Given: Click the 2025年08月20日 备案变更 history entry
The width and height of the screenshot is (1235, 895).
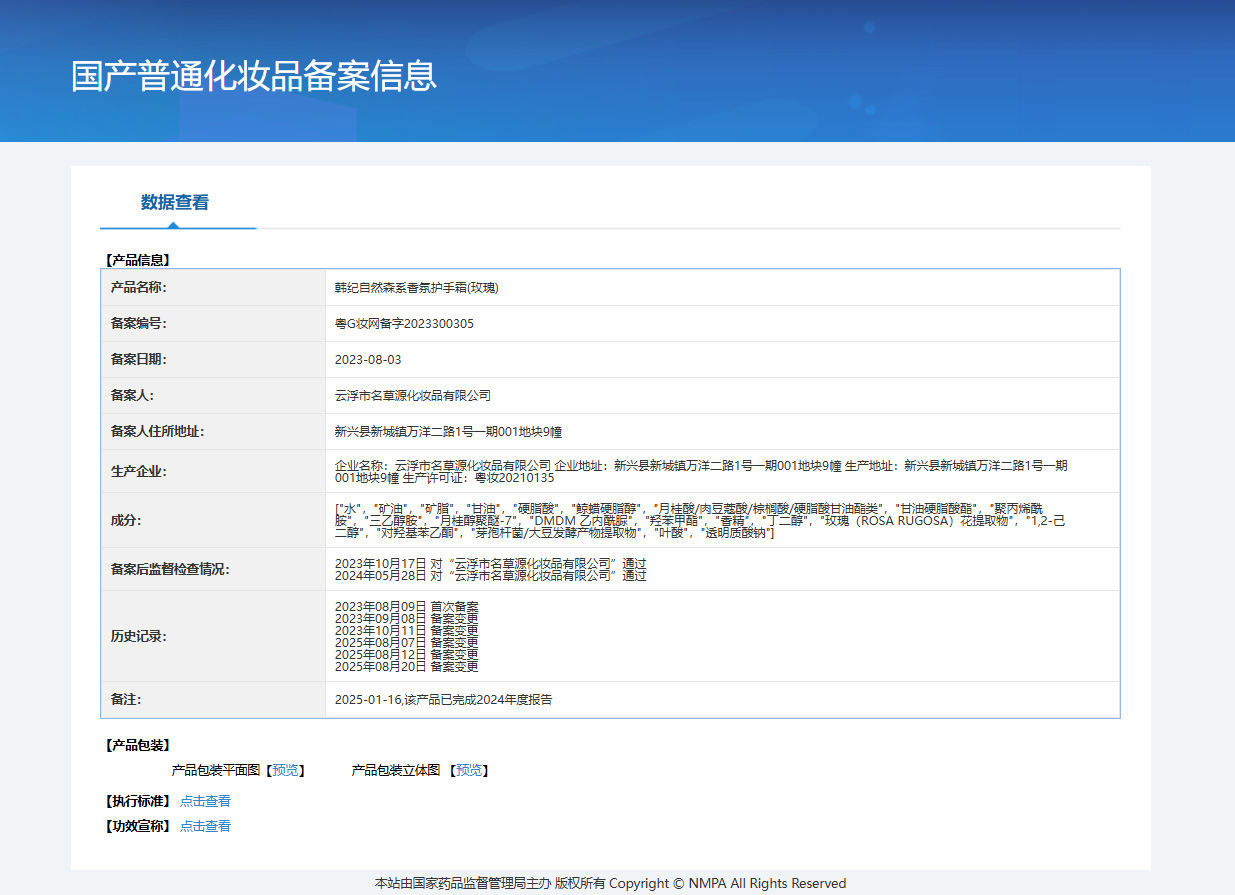Looking at the screenshot, I should click(406, 666).
